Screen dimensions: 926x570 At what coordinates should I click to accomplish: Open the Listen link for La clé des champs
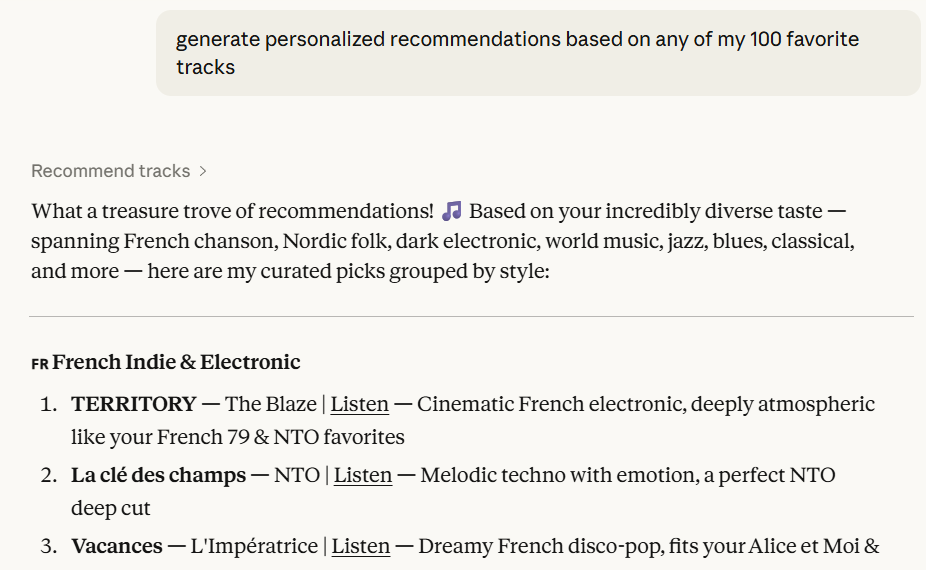[x=362, y=475]
